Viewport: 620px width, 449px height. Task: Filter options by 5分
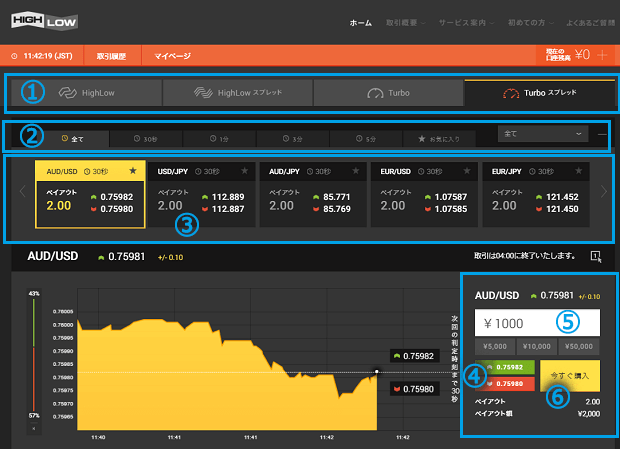pos(366,139)
